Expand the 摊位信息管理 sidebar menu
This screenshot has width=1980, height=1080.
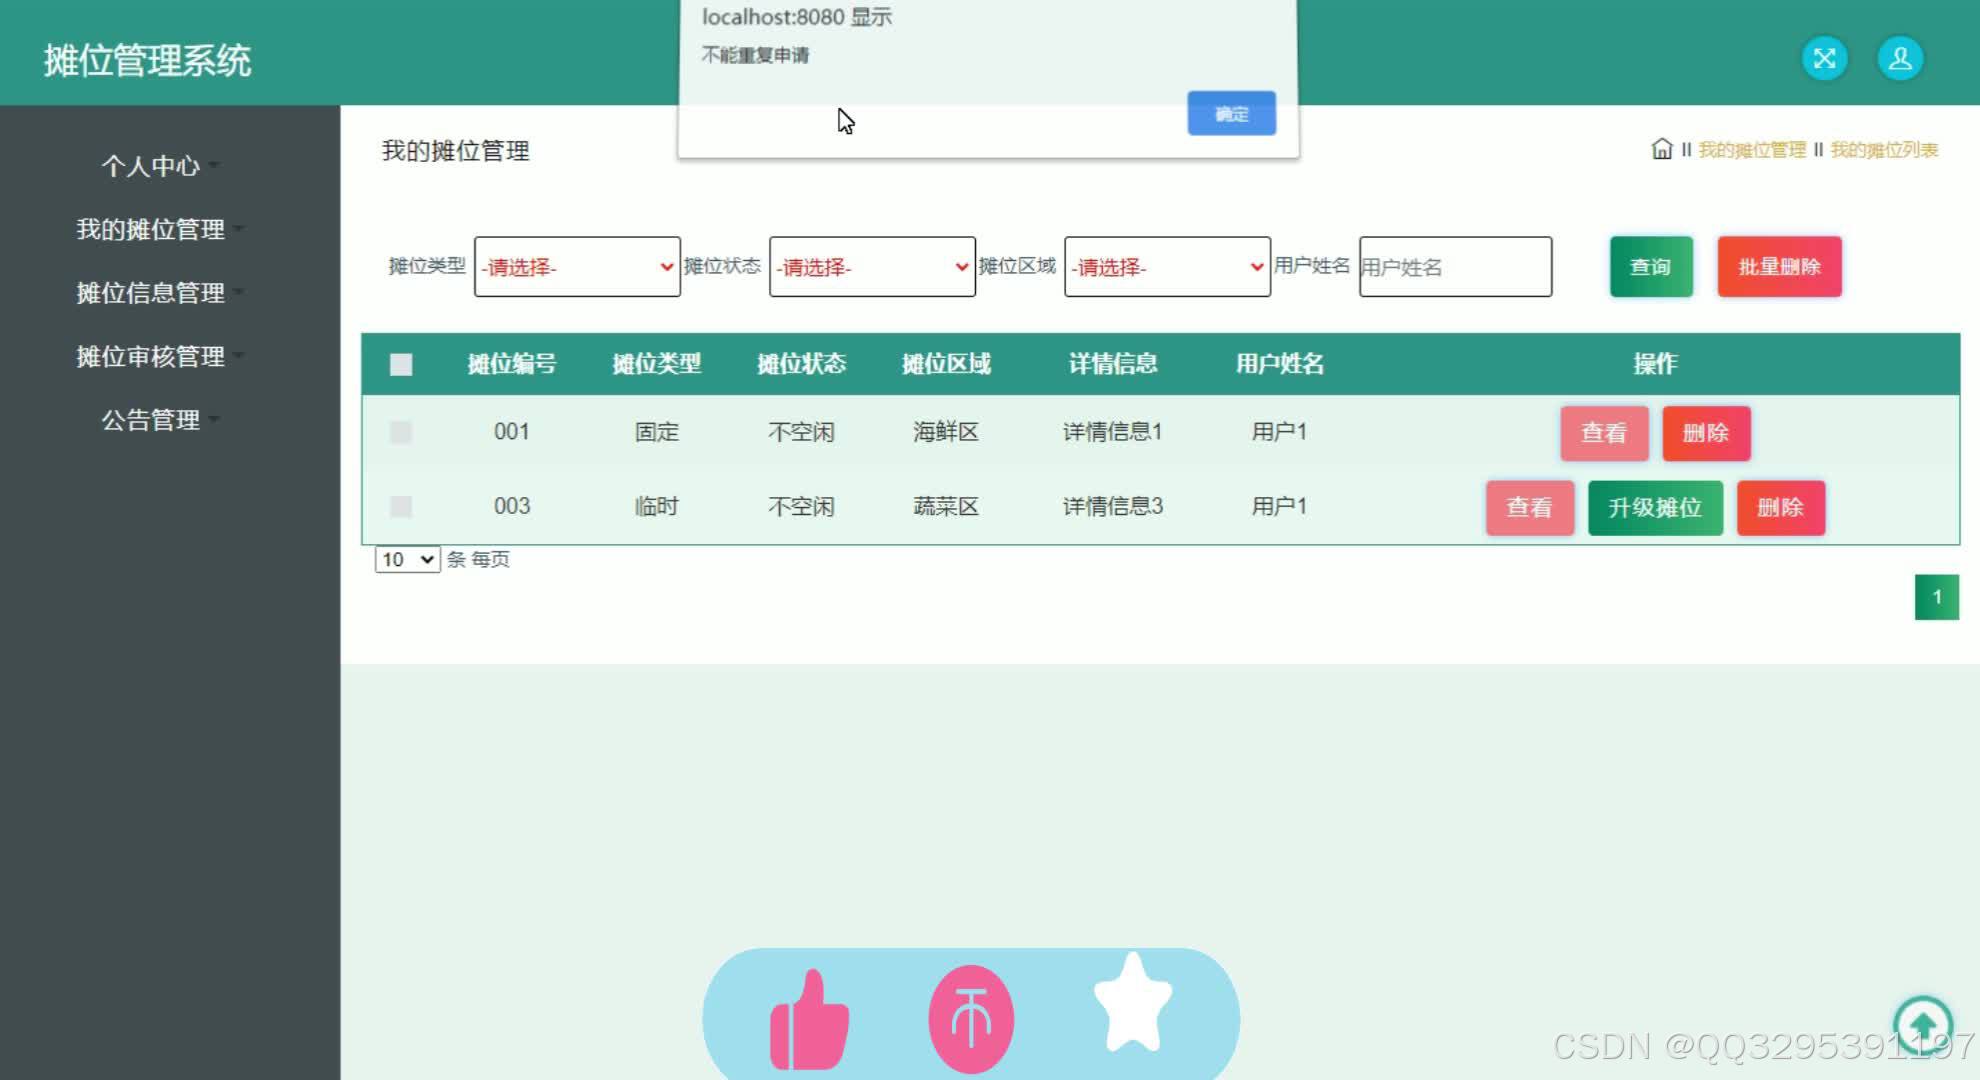(160, 293)
